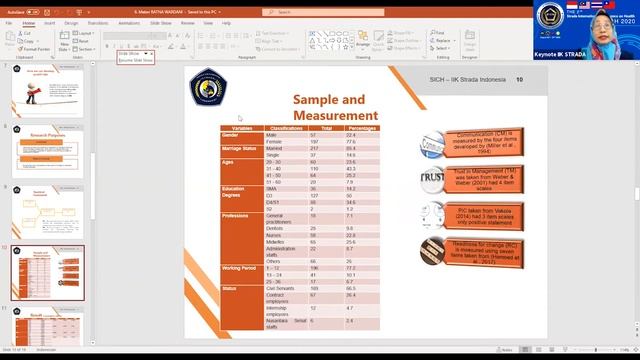This screenshot has height=360, width=640.
Task: Activate the Format Painter
Action: 34,49
